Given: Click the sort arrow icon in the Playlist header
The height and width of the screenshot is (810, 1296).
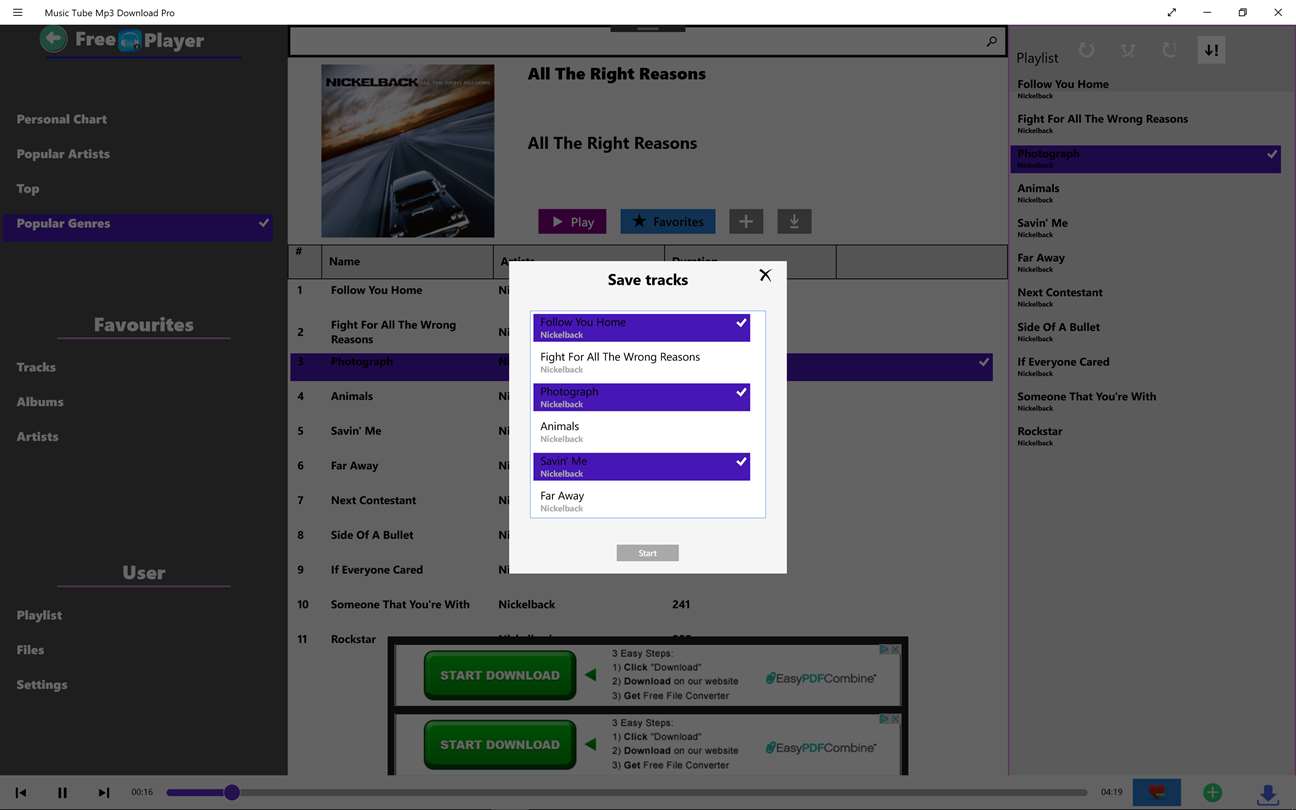Looking at the screenshot, I should pos(1211,50).
